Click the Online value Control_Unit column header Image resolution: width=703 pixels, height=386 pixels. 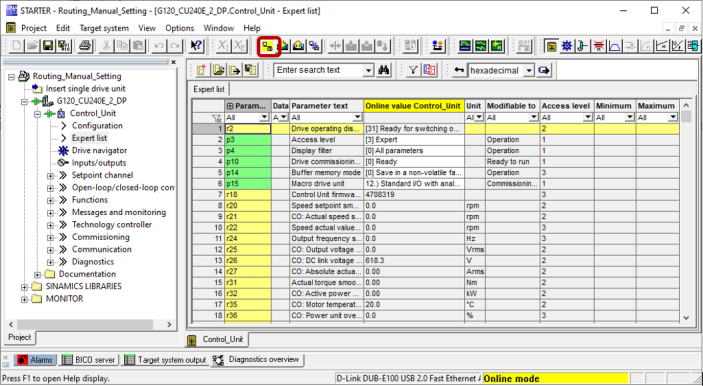pyautogui.click(x=414, y=106)
